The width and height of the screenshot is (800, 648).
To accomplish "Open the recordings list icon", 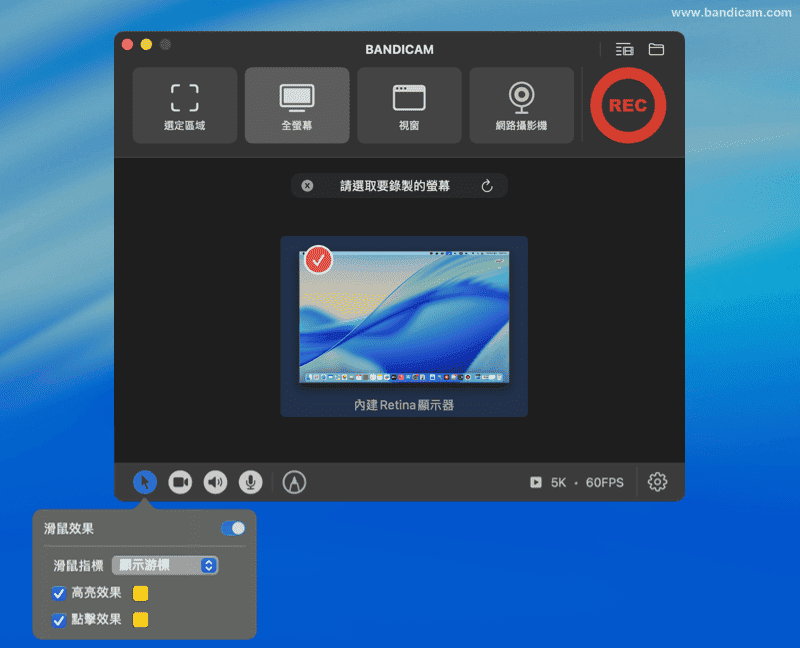I will (624, 49).
